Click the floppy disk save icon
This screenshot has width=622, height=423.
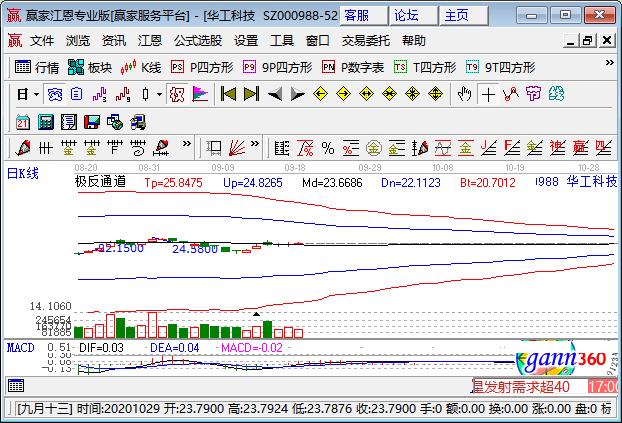[x=92, y=122]
